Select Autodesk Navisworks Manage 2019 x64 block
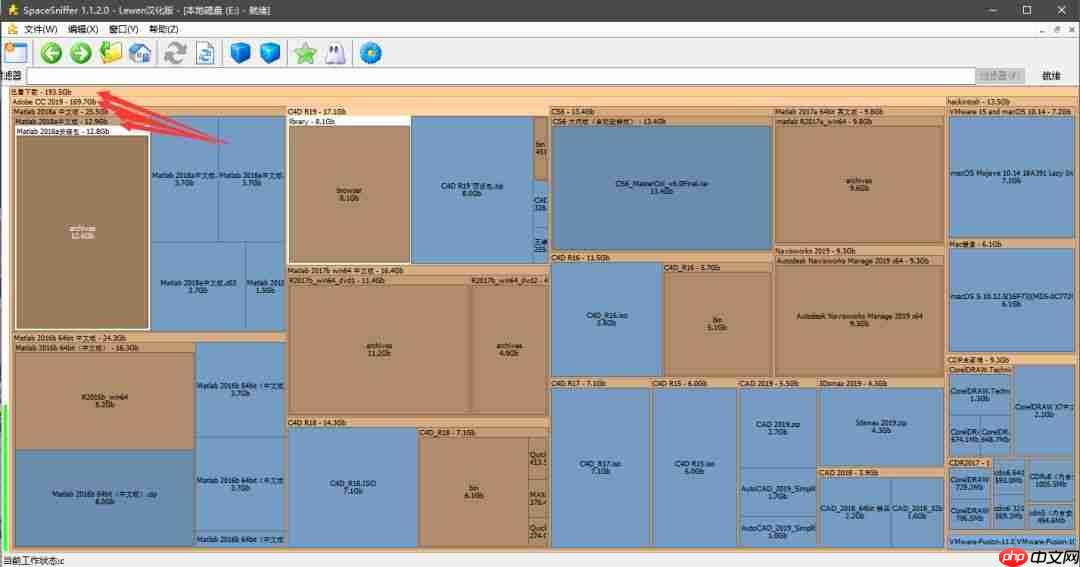Viewport: 1080px width, 567px height. [x=859, y=320]
